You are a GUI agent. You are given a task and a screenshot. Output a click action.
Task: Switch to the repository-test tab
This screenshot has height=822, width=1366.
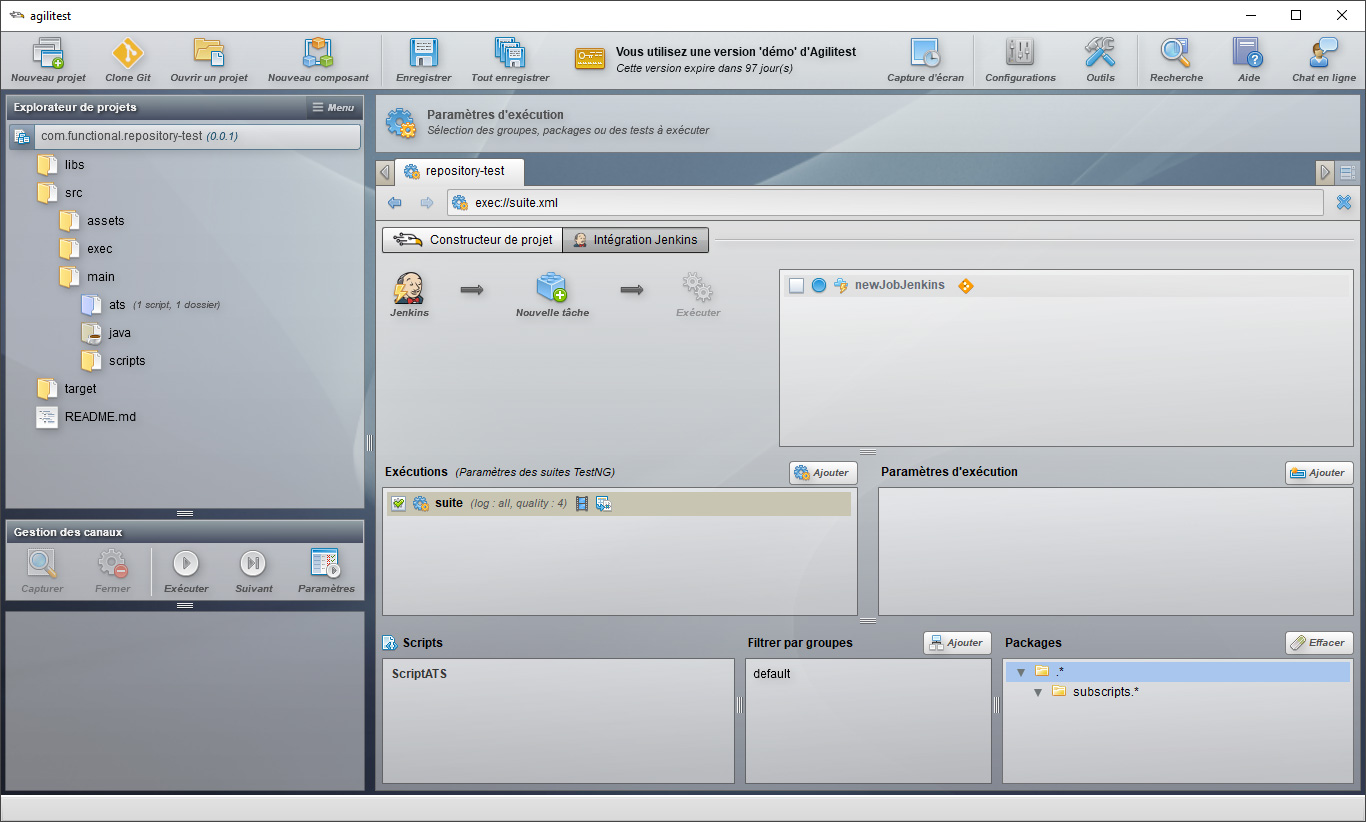click(458, 171)
